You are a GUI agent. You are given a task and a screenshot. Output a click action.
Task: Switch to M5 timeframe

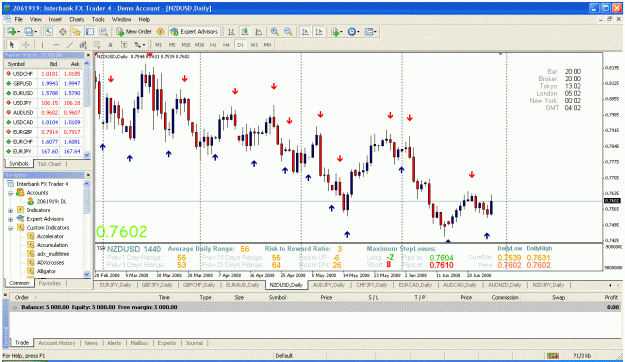click(x=172, y=45)
